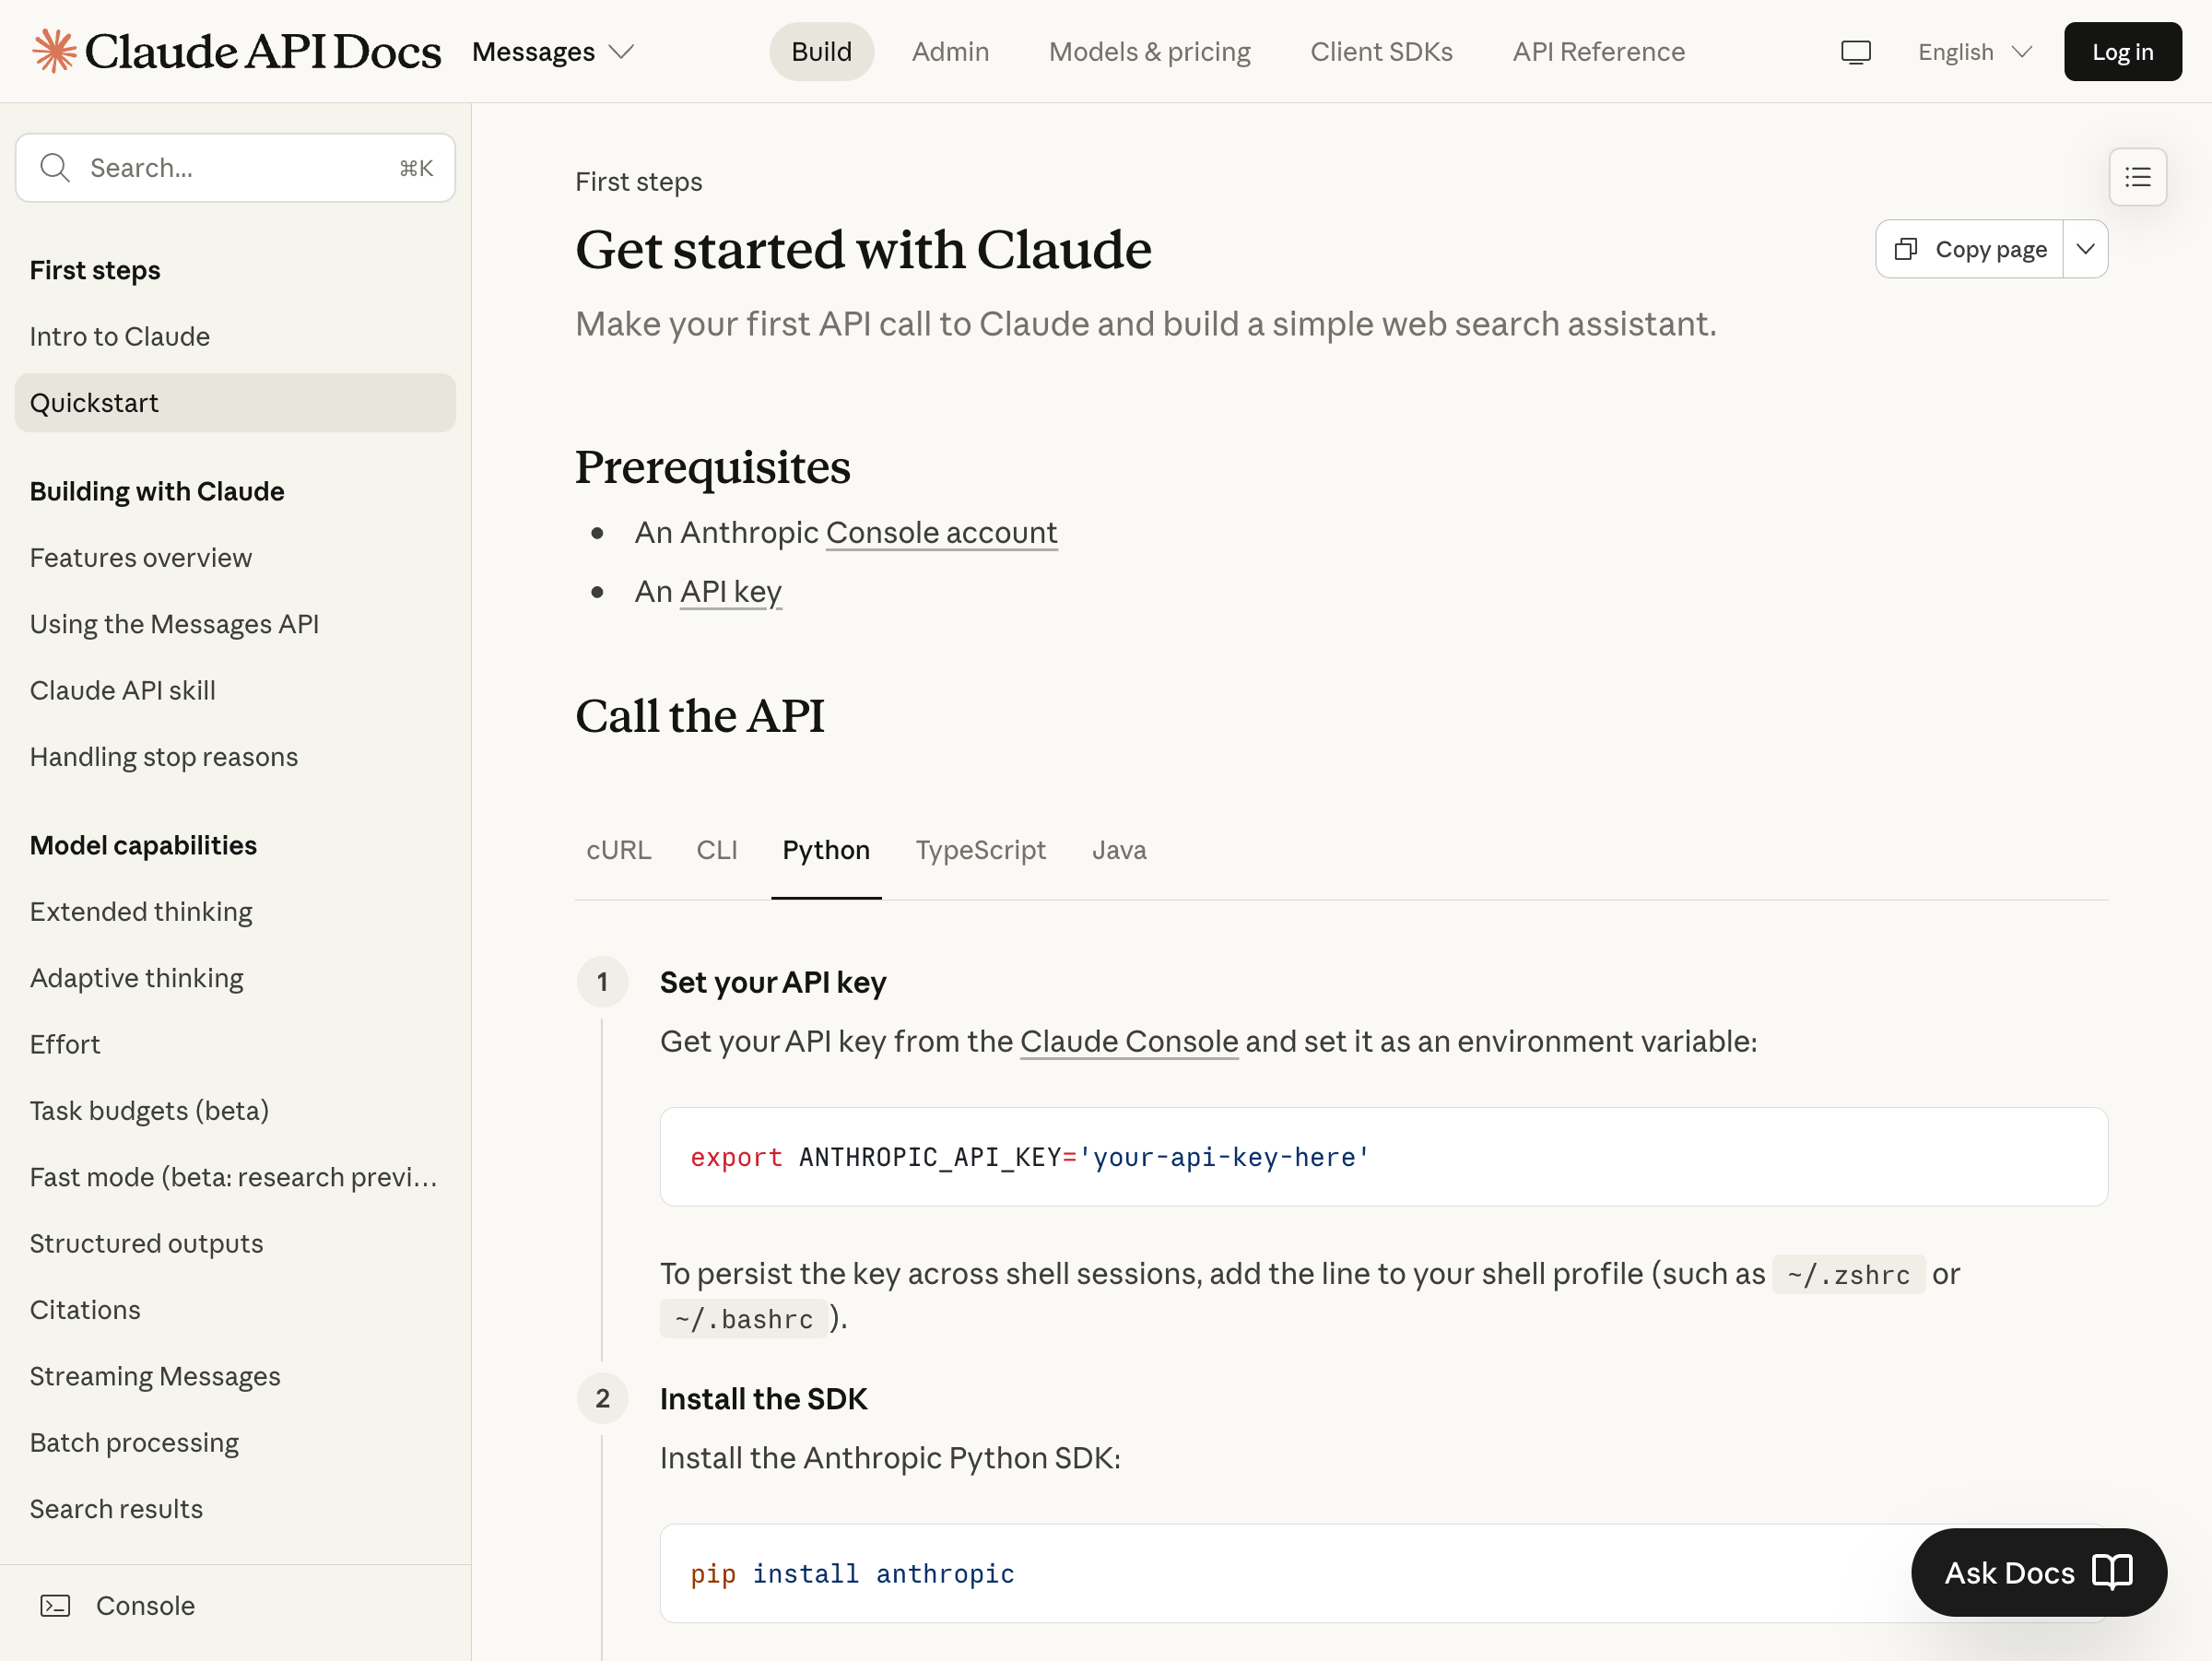Image resolution: width=2212 pixels, height=1661 pixels.
Task: Go to Extended thinking sidebar page
Action: pos(141,911)
